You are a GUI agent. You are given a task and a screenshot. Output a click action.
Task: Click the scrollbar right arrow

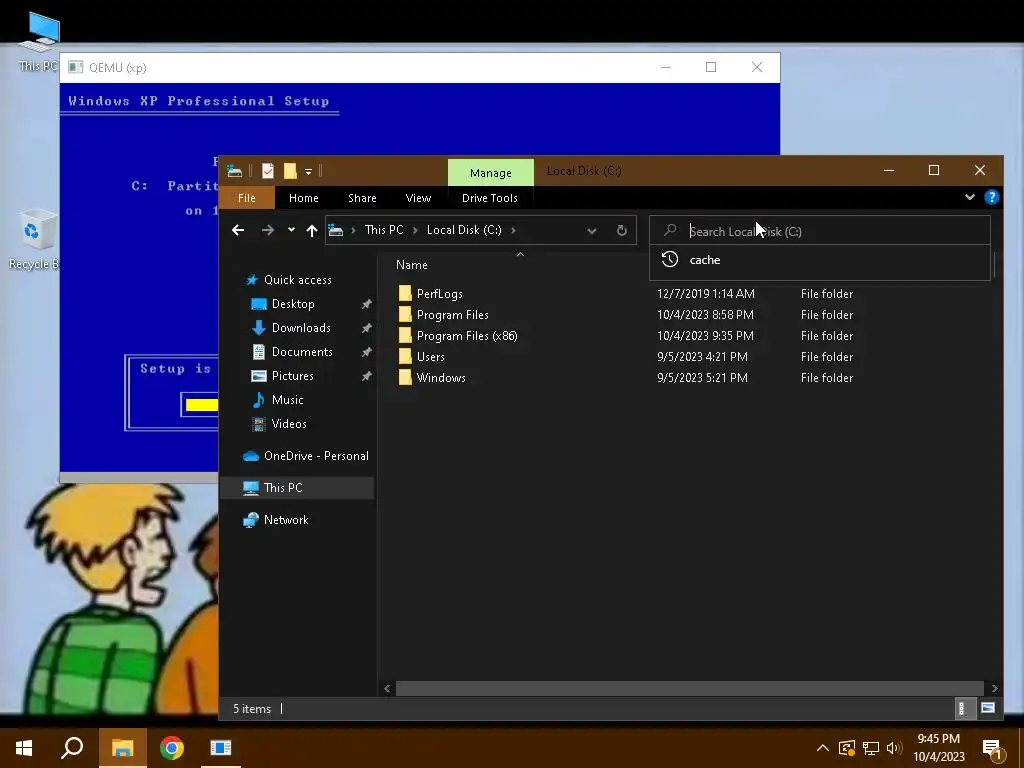pos(994,688)
